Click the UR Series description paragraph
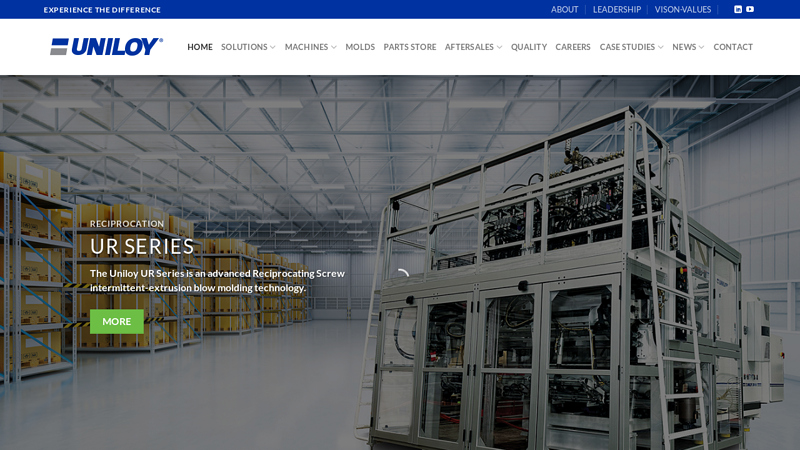The width and height of the screenshot is (800, 450). 217,281
